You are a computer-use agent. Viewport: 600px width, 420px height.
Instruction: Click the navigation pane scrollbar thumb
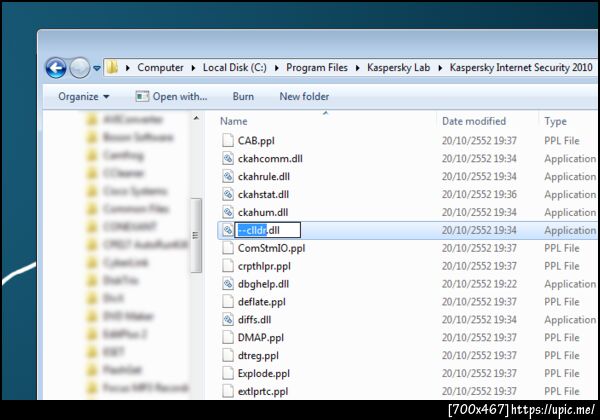pyautogui.click(x=196, y=235)
